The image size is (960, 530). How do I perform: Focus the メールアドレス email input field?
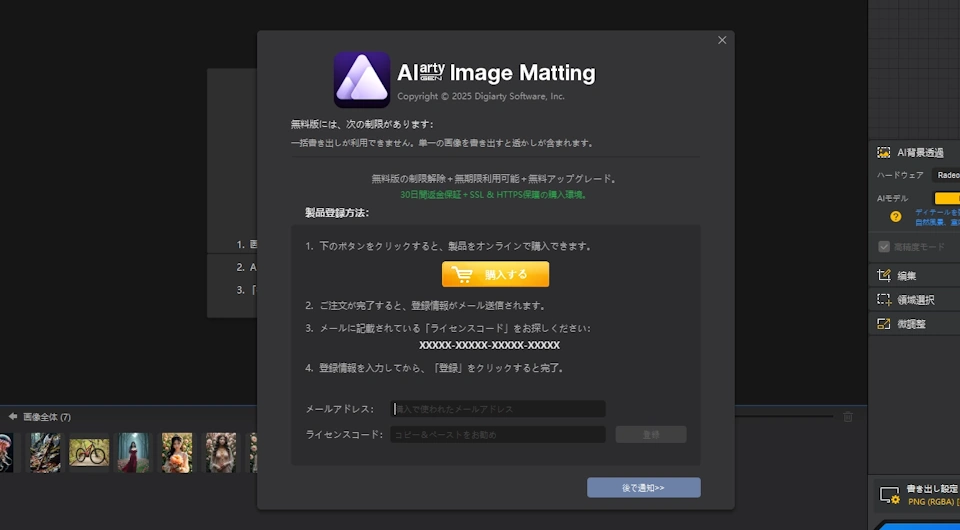tap(498, 409)
